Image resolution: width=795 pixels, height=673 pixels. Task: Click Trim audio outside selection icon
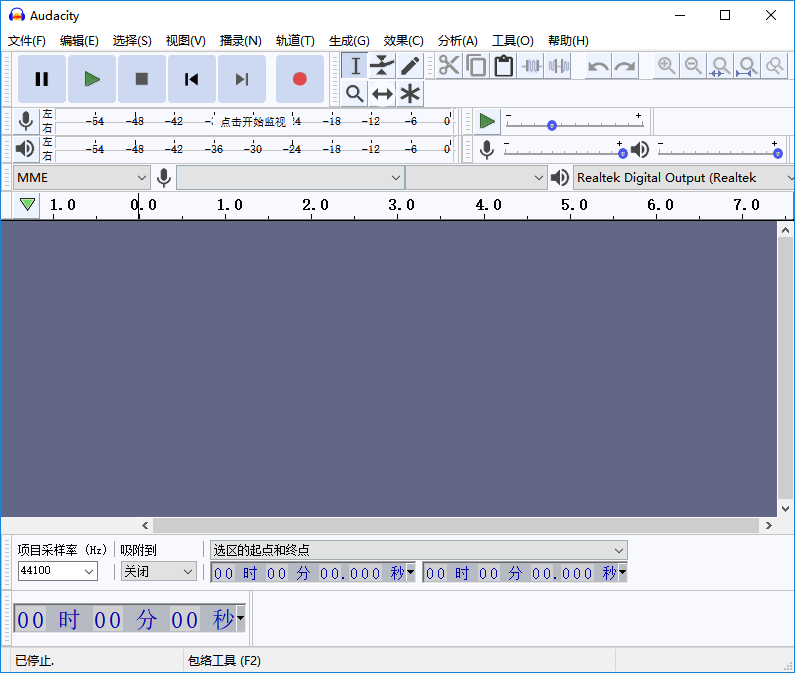point(531,66)
